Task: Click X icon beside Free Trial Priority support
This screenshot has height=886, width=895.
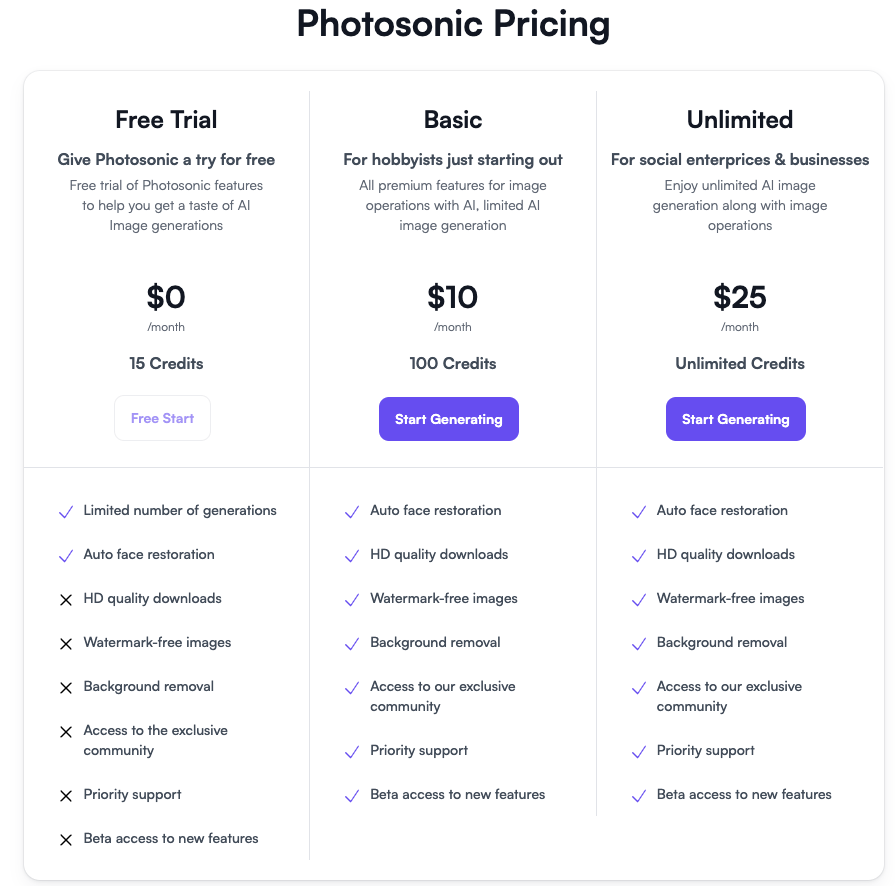Action: click(66, 795)
